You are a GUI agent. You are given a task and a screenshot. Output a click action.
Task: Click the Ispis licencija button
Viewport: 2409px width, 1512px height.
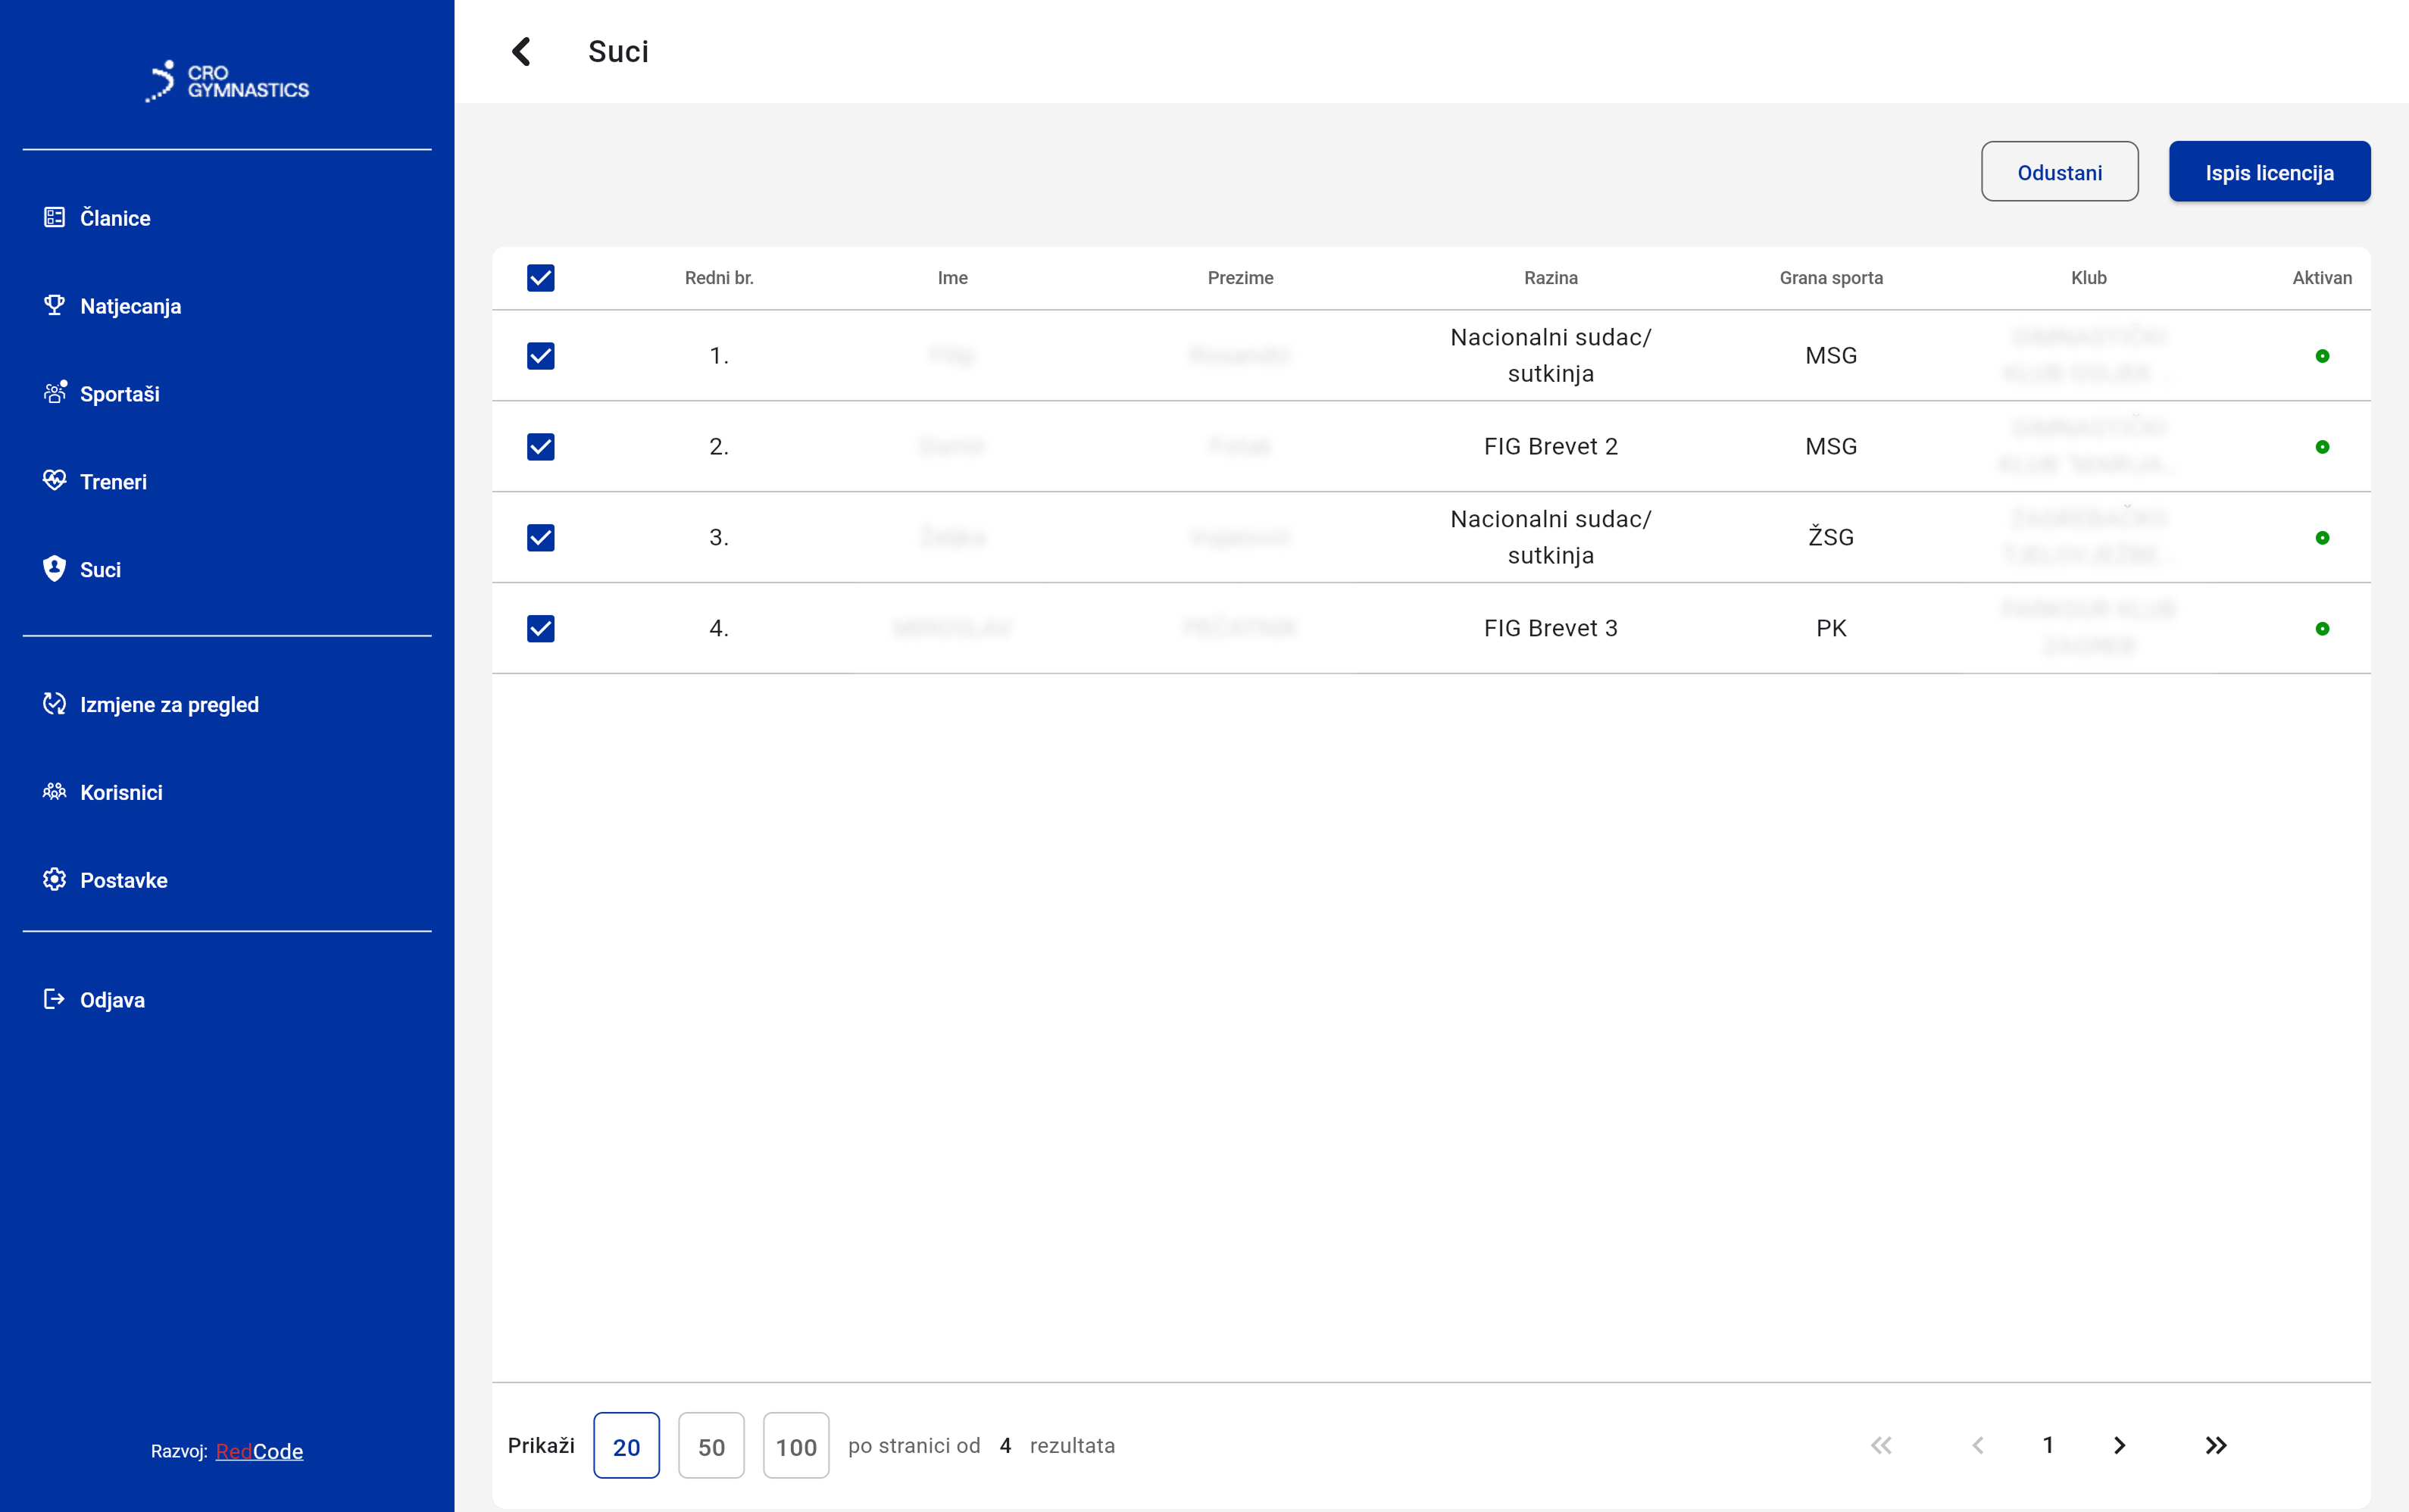pyautogui.click(x=2268, y=172)
